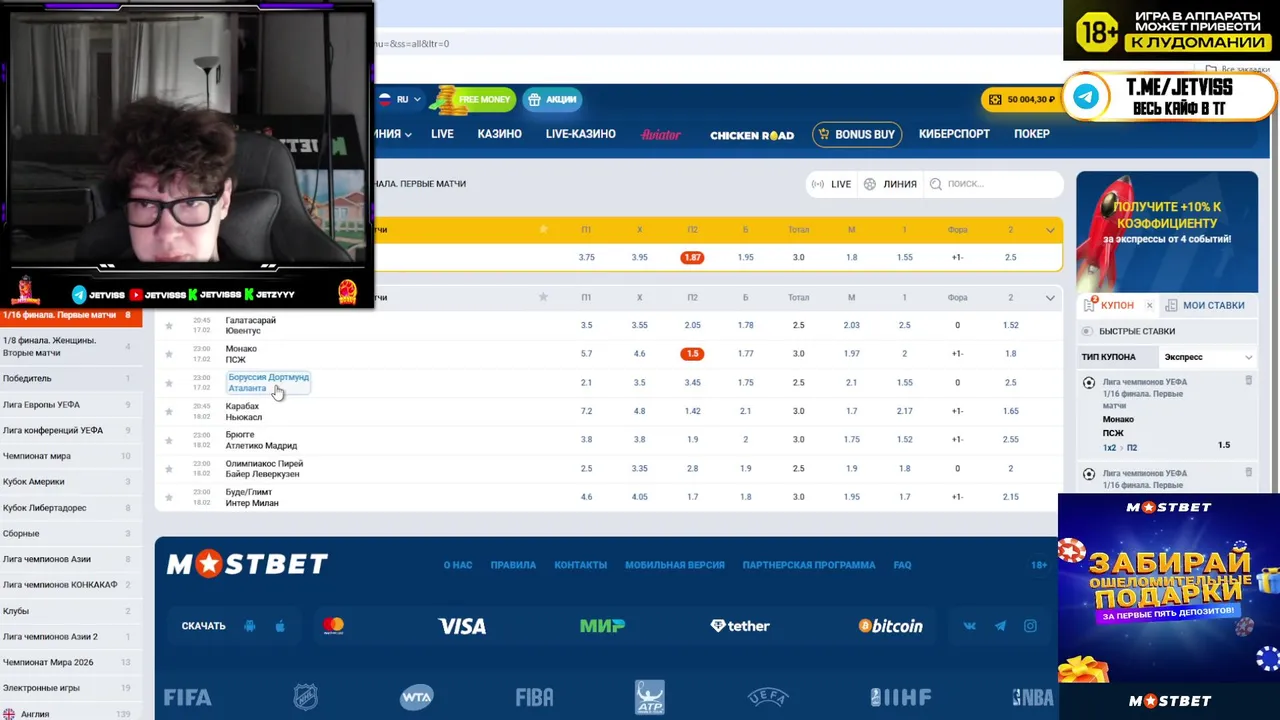Select X odds 3.8 for Брюгге match
Screen dimensions: 1280x720
tap(639, 440)
